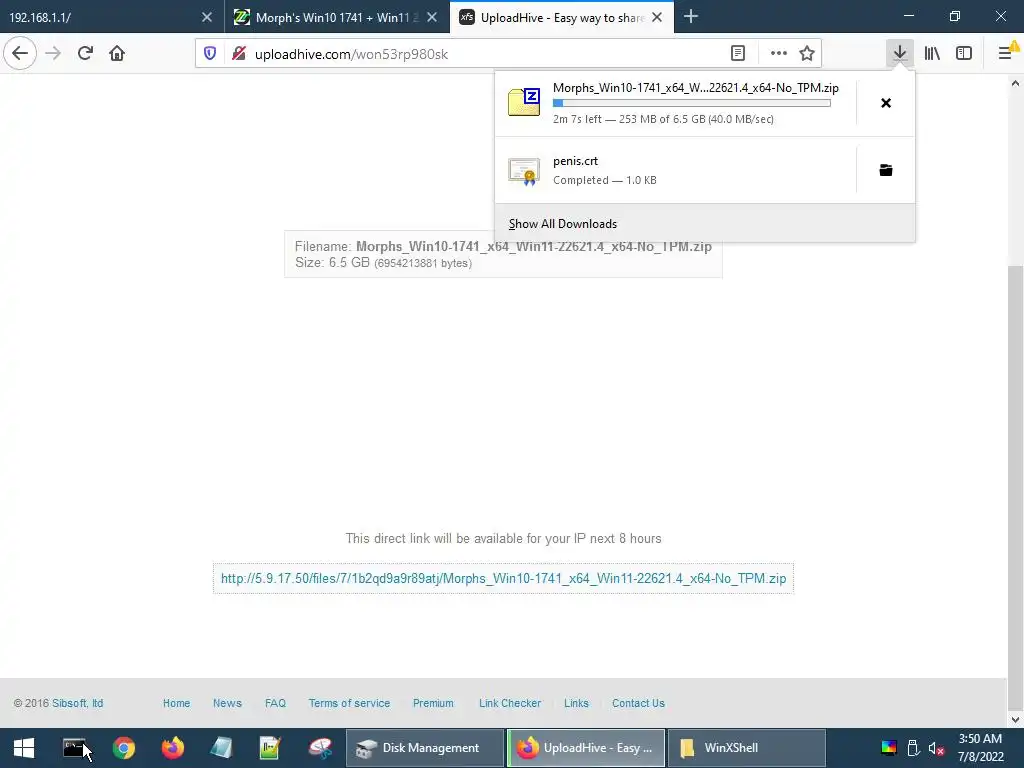1024x768 pixels.
Task: Open the Sibsoft, ltd footer link
Action: [x=78, y=703]
